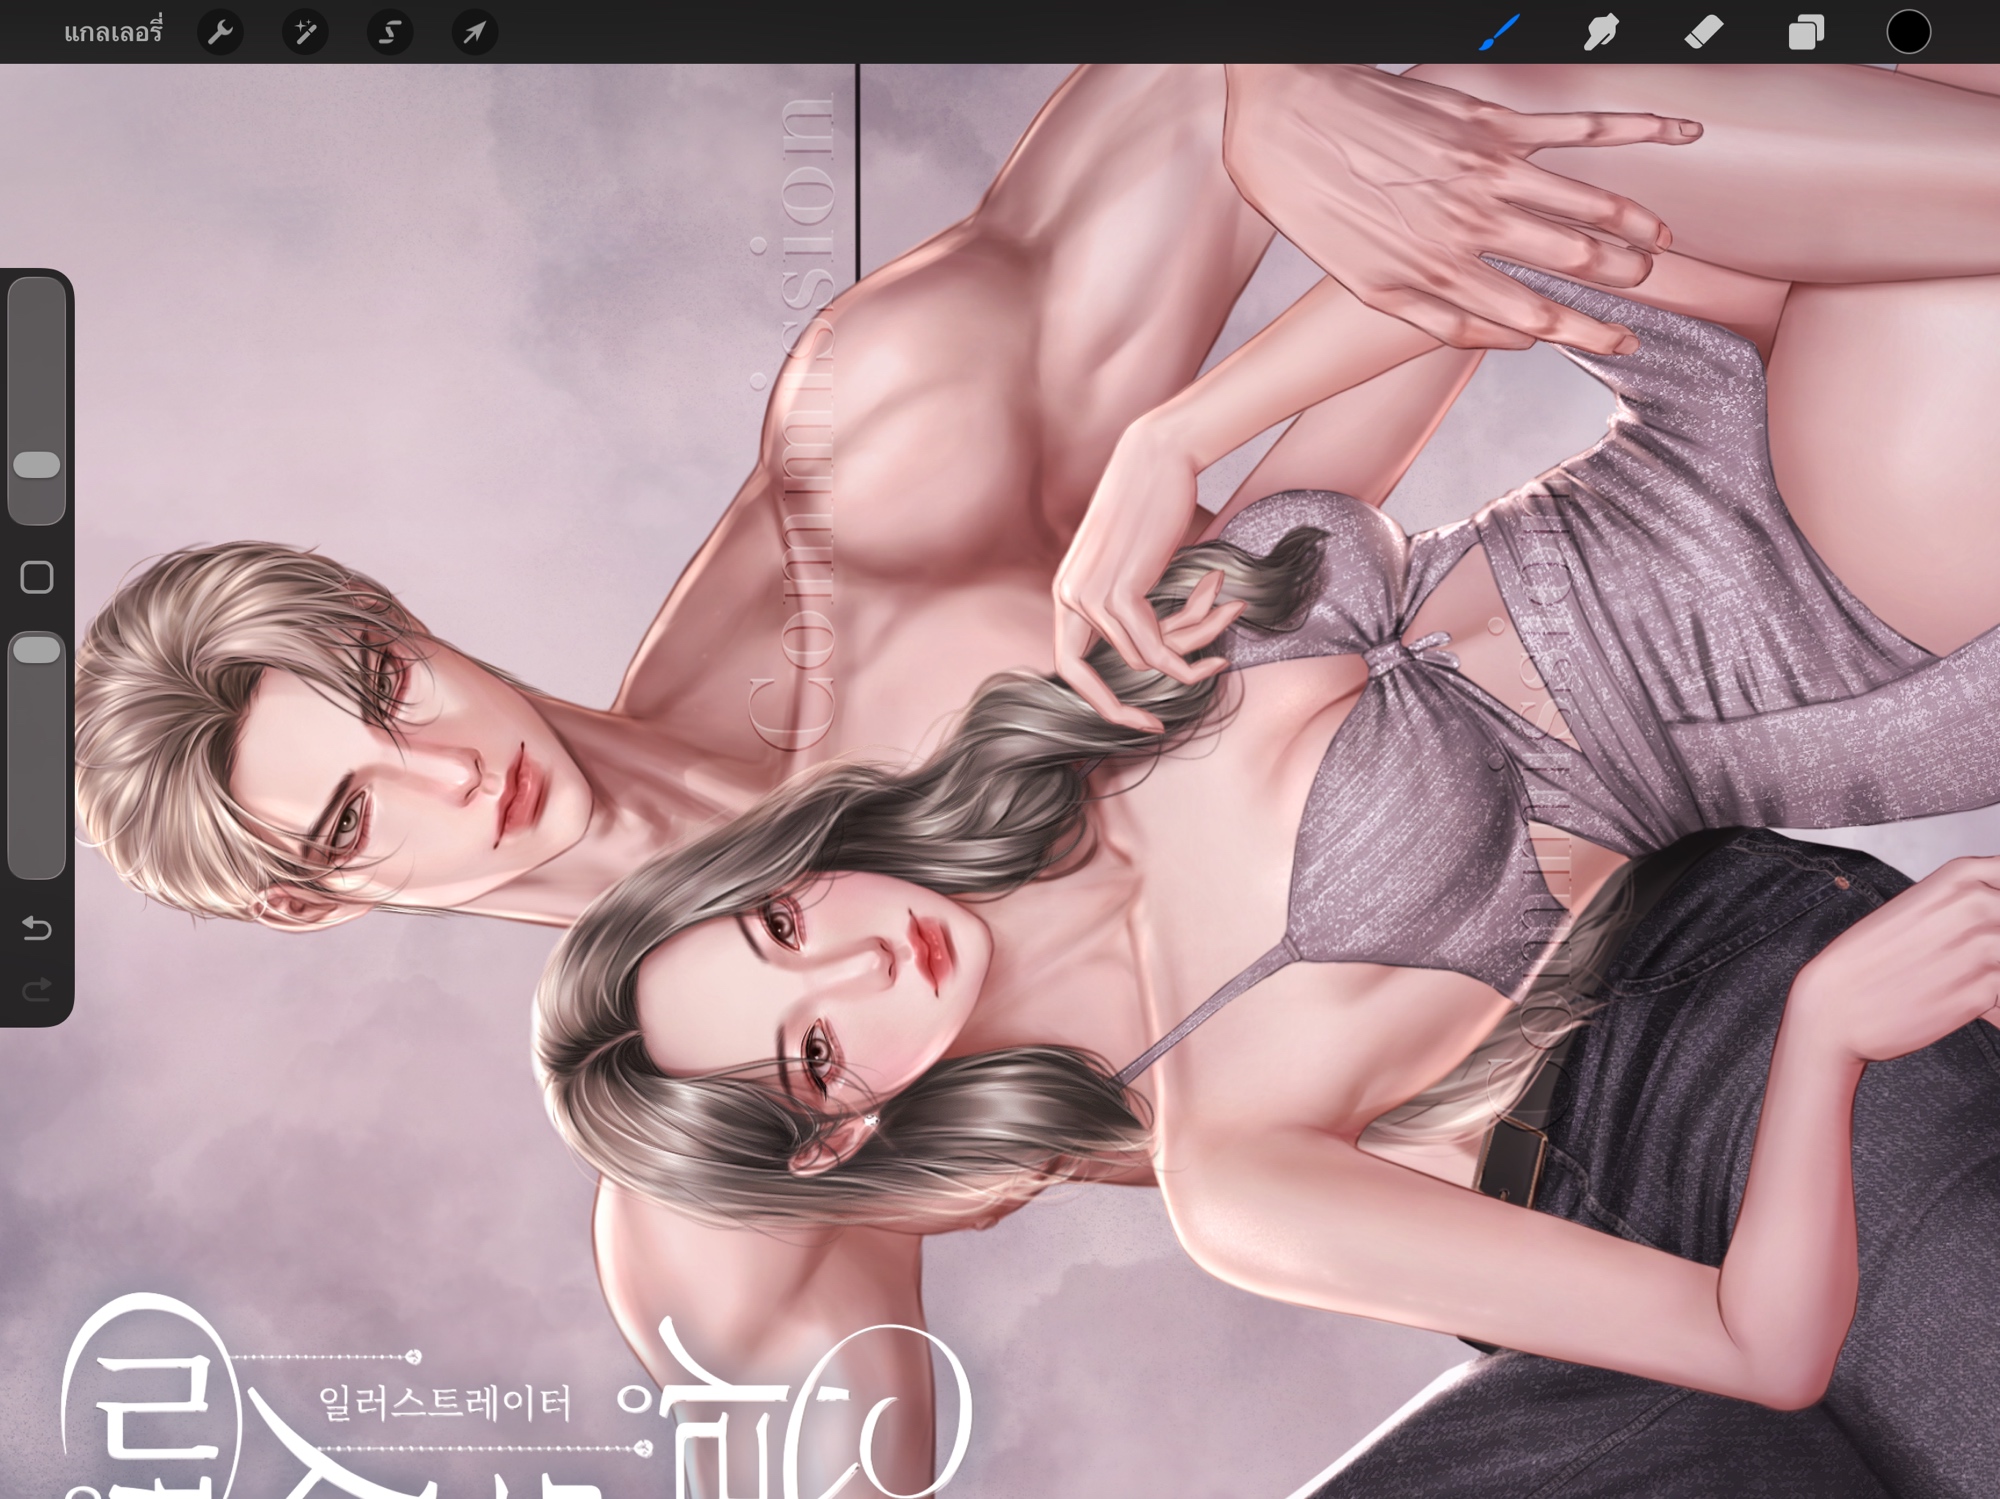The height and width of the screenshot is (1499, 2000).
Task: Tap the Korean text 일러스트레이터 on the canvas
Action: coord(444,1403)
